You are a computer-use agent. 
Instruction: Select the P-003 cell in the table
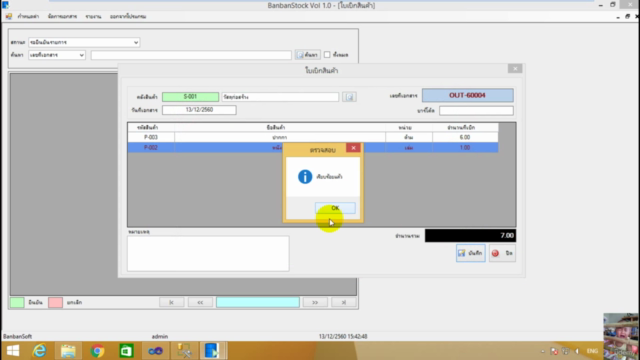(151, 138)
